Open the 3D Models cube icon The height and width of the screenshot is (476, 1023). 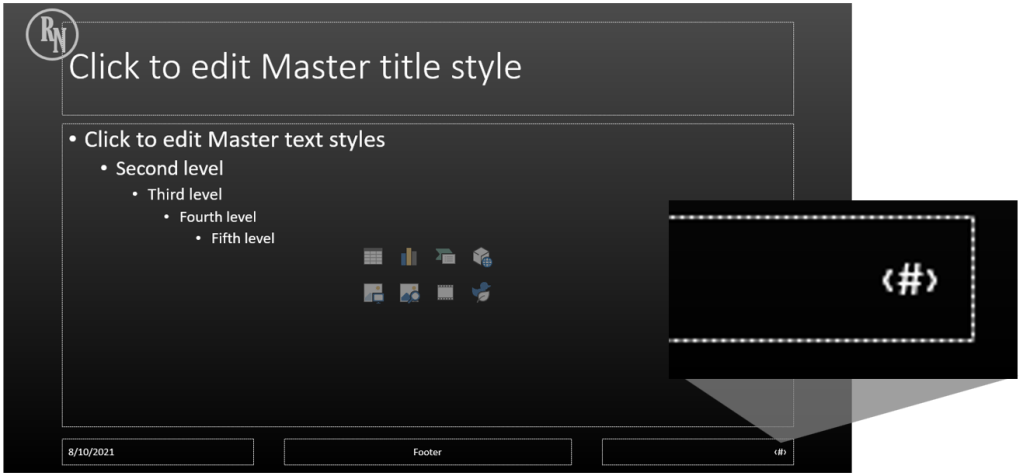482,258
